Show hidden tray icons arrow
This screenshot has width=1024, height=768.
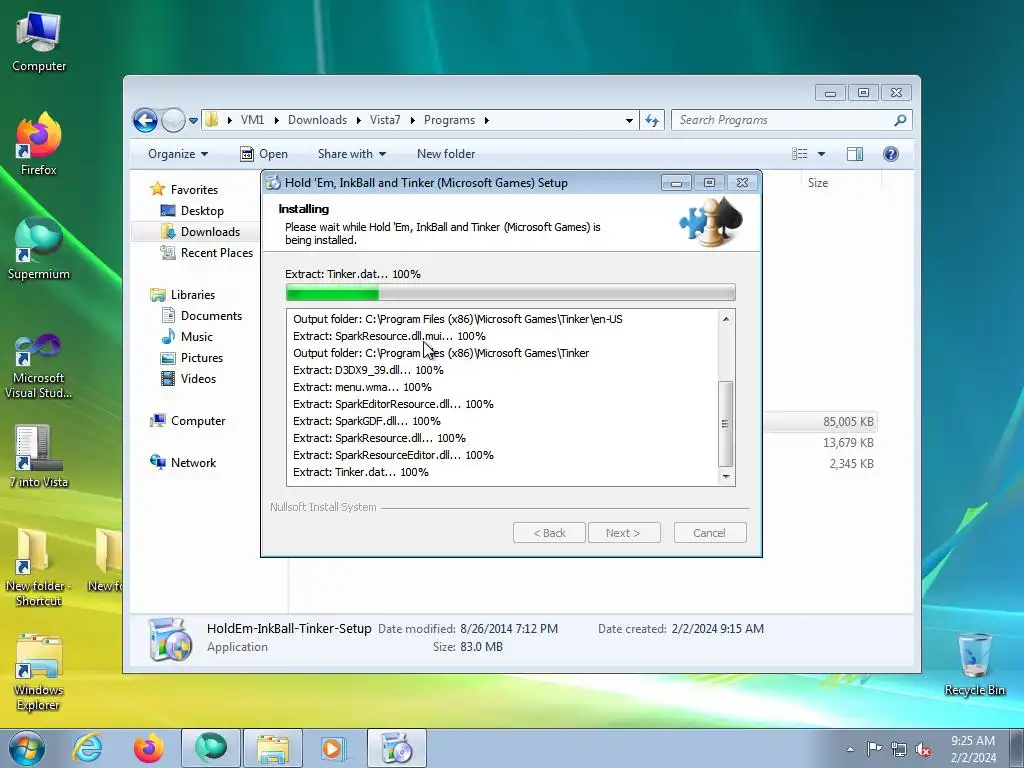pyautogui.click(x=850, y=749)
